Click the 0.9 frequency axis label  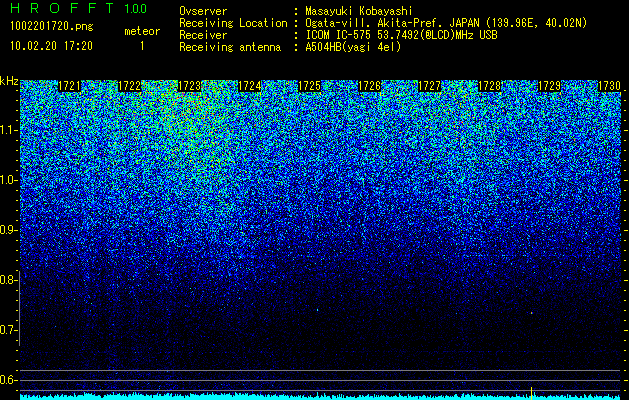coord(8,230)
